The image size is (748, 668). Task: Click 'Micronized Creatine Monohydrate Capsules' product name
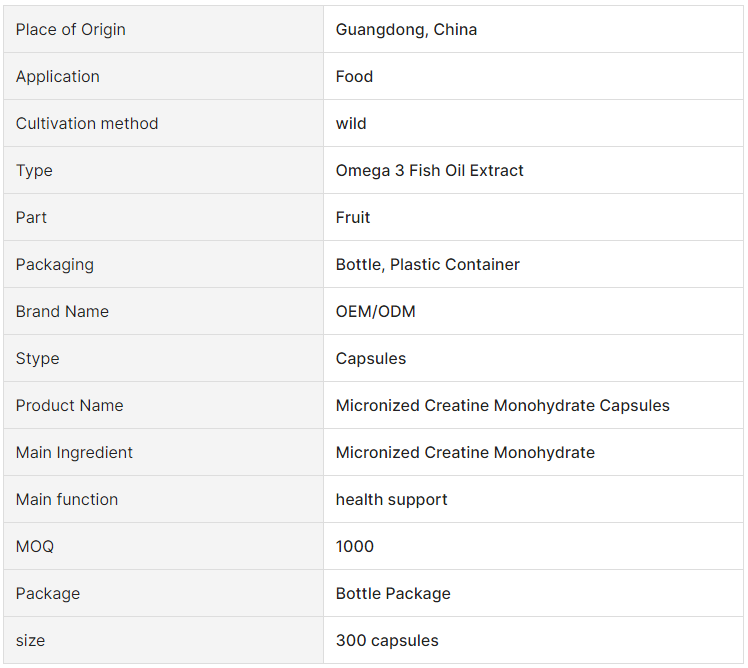(x=502, y=405)
